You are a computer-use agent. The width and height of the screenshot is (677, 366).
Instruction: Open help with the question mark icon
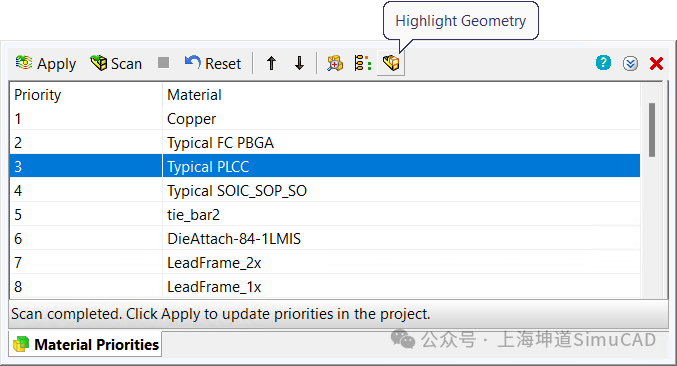603,63
